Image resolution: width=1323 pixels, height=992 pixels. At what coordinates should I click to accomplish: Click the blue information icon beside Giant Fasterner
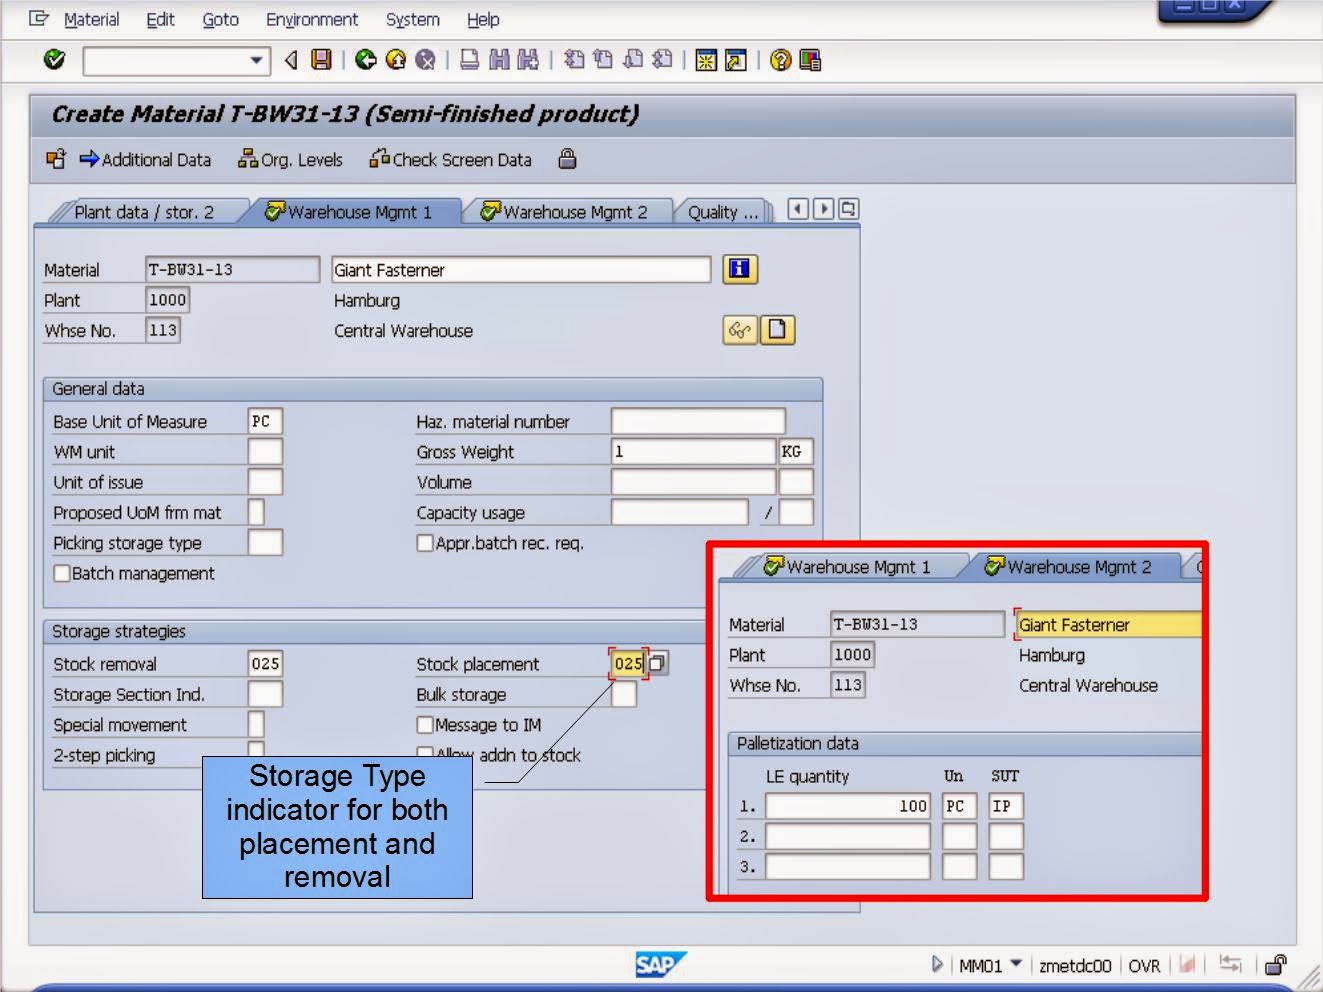point(740,268)
